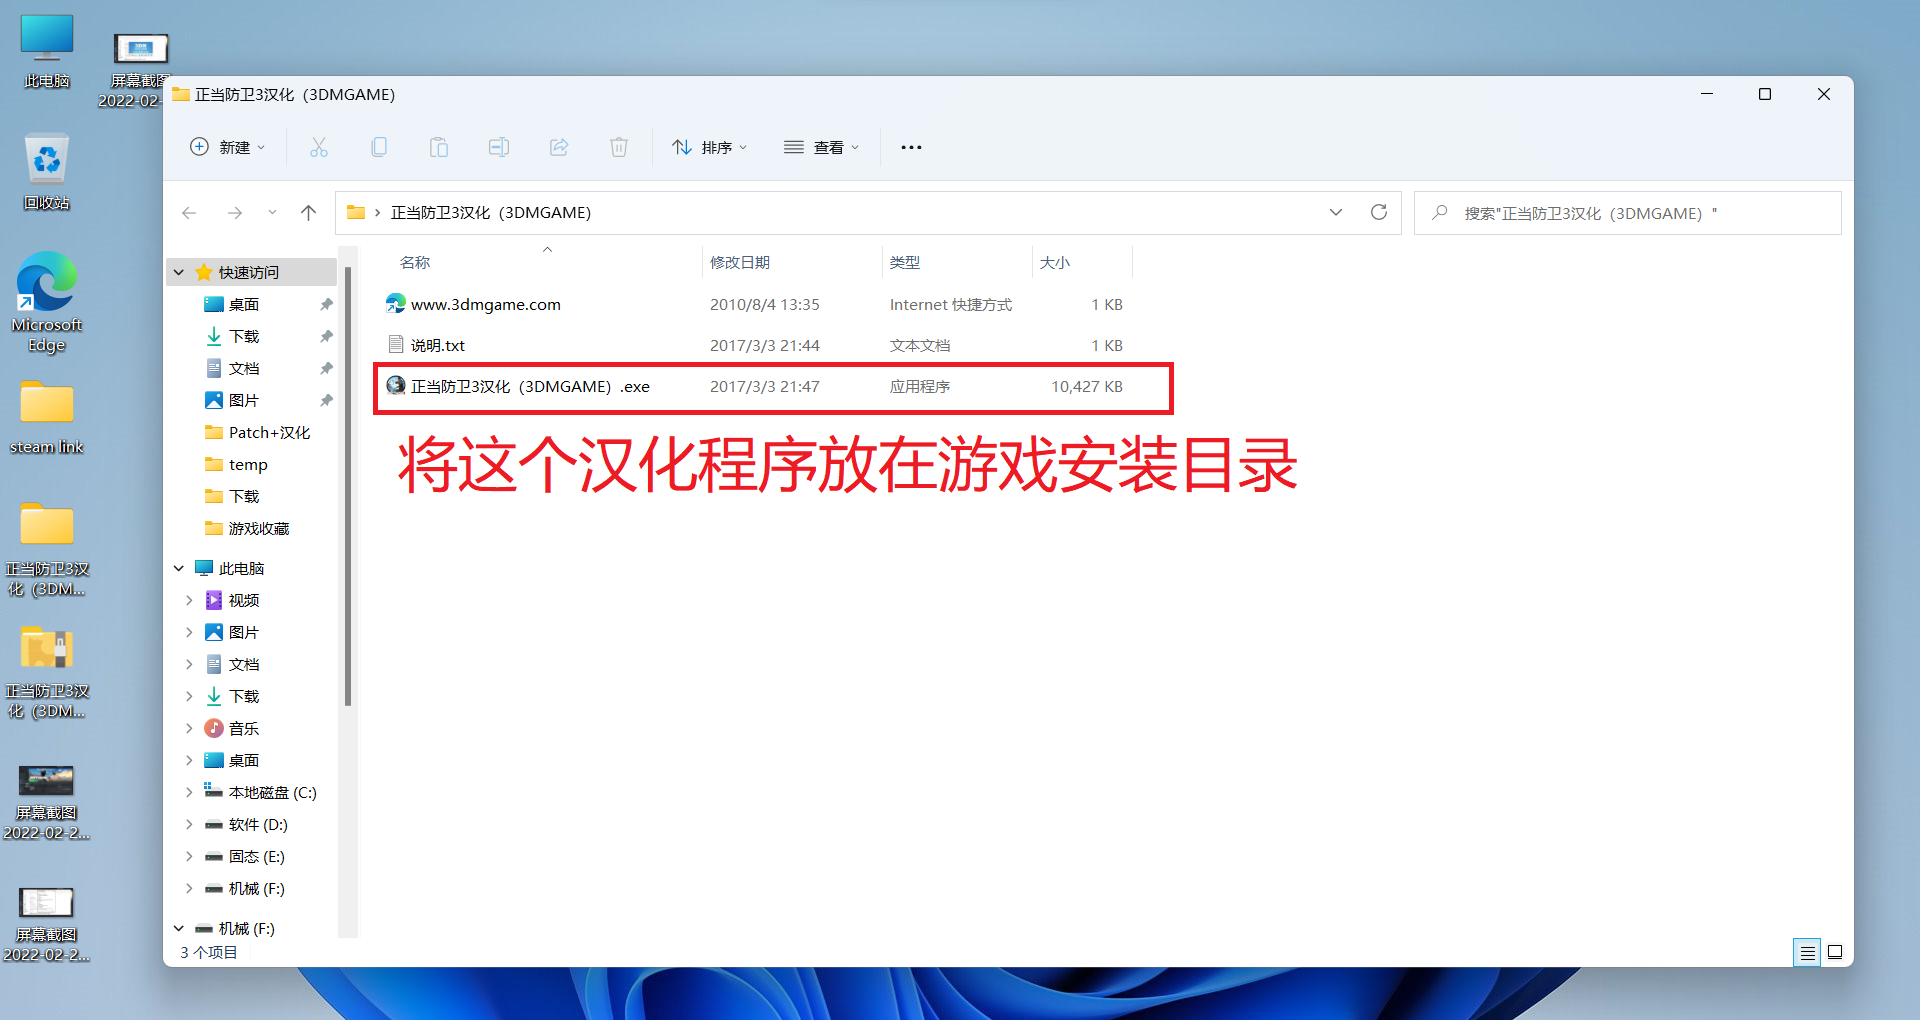
Task: Sort by the 大小 column header
Action: click(x=1055, y=262)
